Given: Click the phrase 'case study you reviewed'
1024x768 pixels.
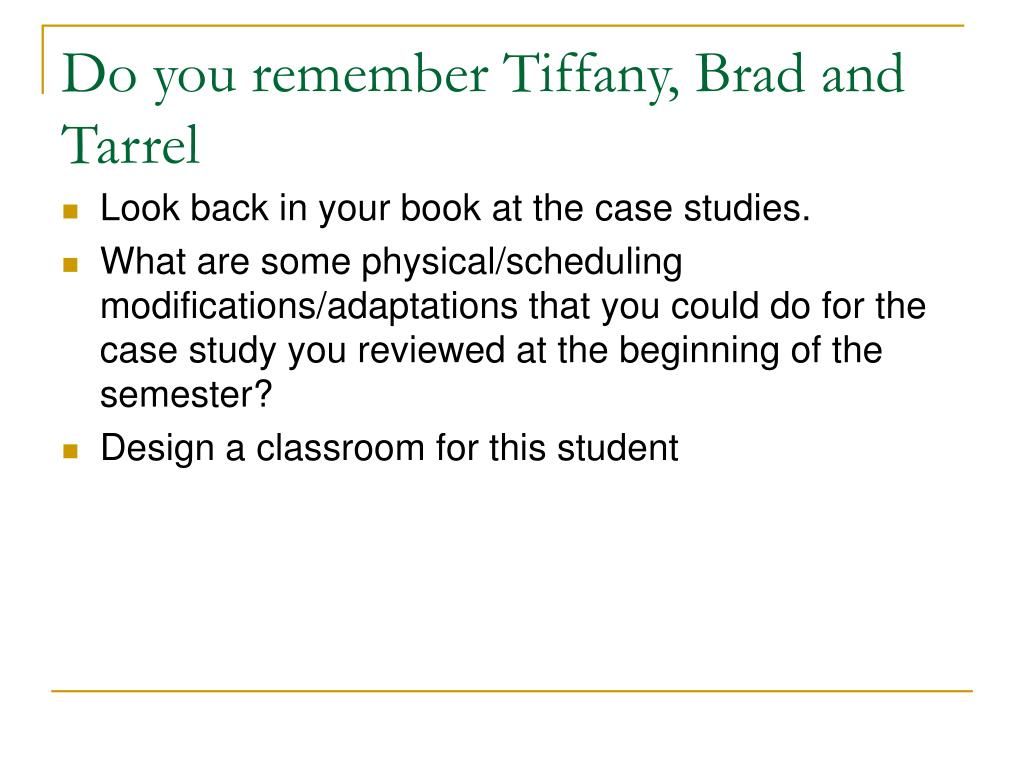Looking at the screenshot, I should [302, 351].
